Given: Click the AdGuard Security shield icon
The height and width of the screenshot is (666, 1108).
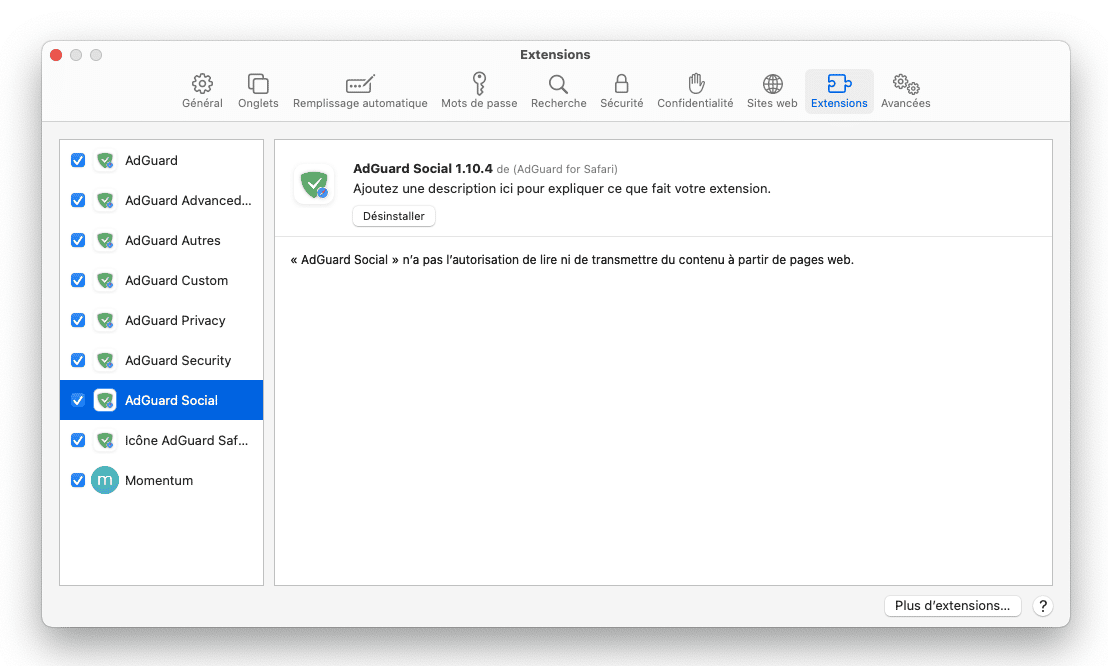Looking at the screenshot, I should click(105, 361).
